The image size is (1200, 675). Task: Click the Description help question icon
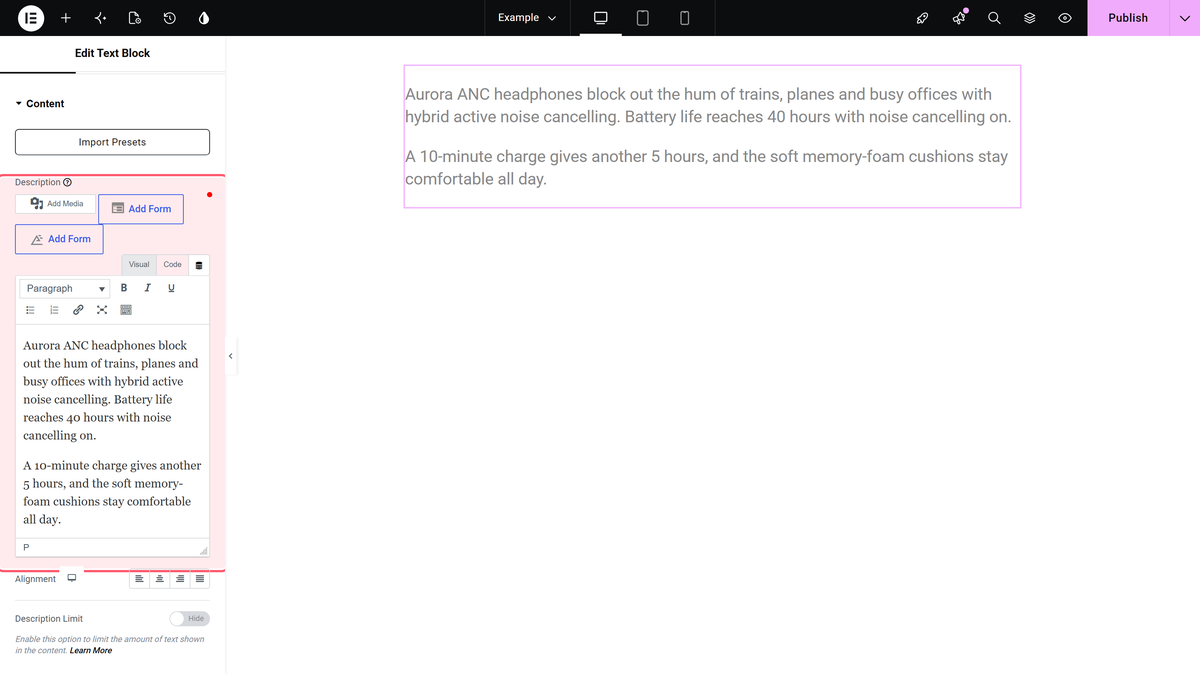68,183
